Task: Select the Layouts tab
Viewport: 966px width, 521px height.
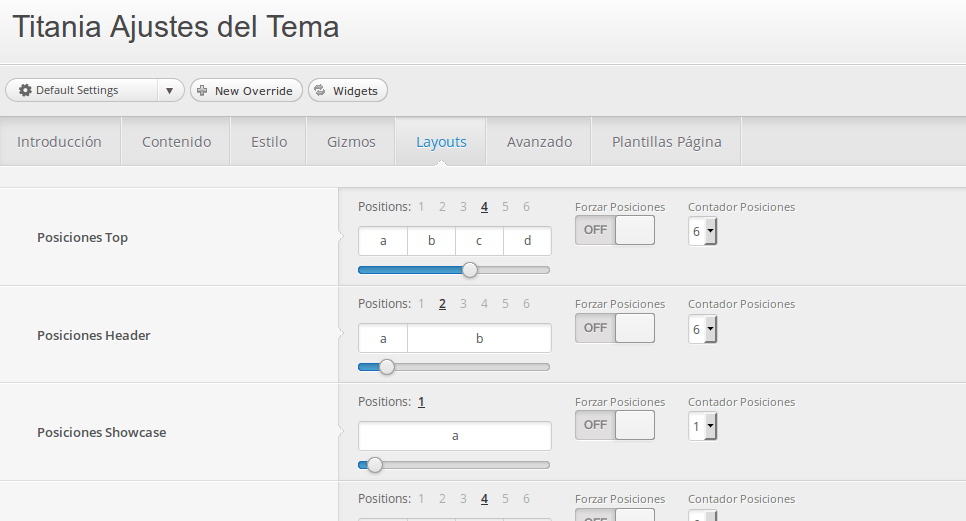Action: pos(441,142)
